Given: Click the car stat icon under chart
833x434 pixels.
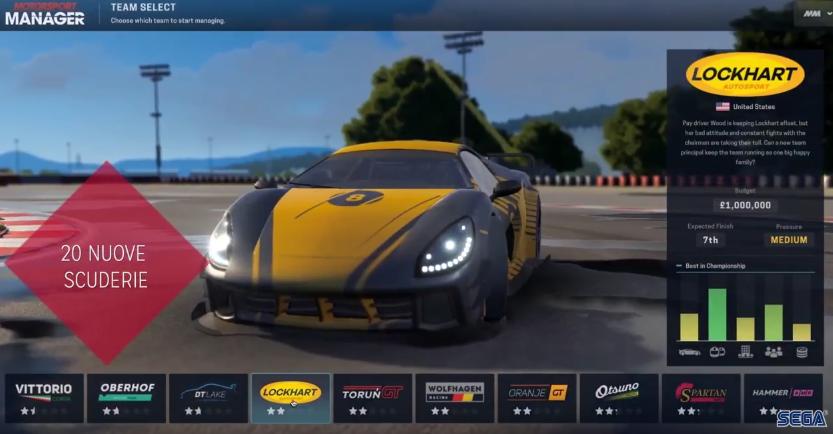Looking at the screenshot, I should [x=689, y=352].
